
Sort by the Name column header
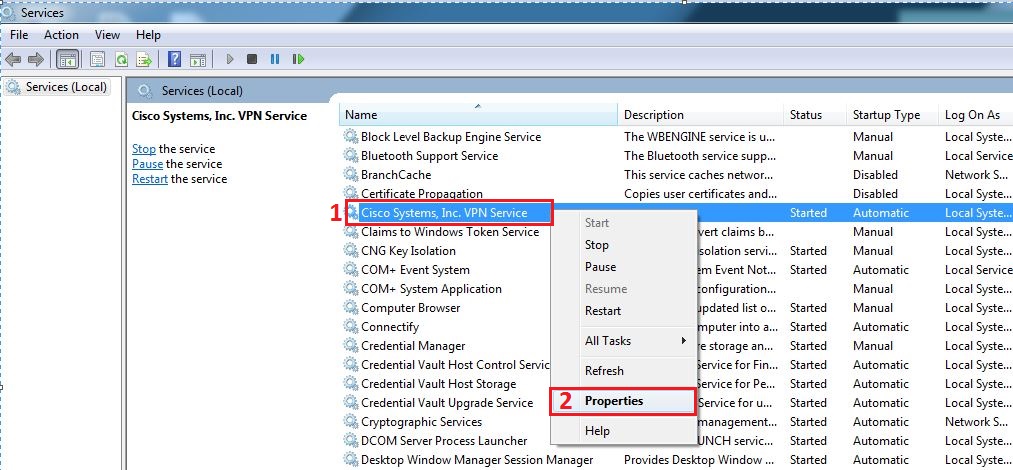pyautogui.click(x=478, y=115)
